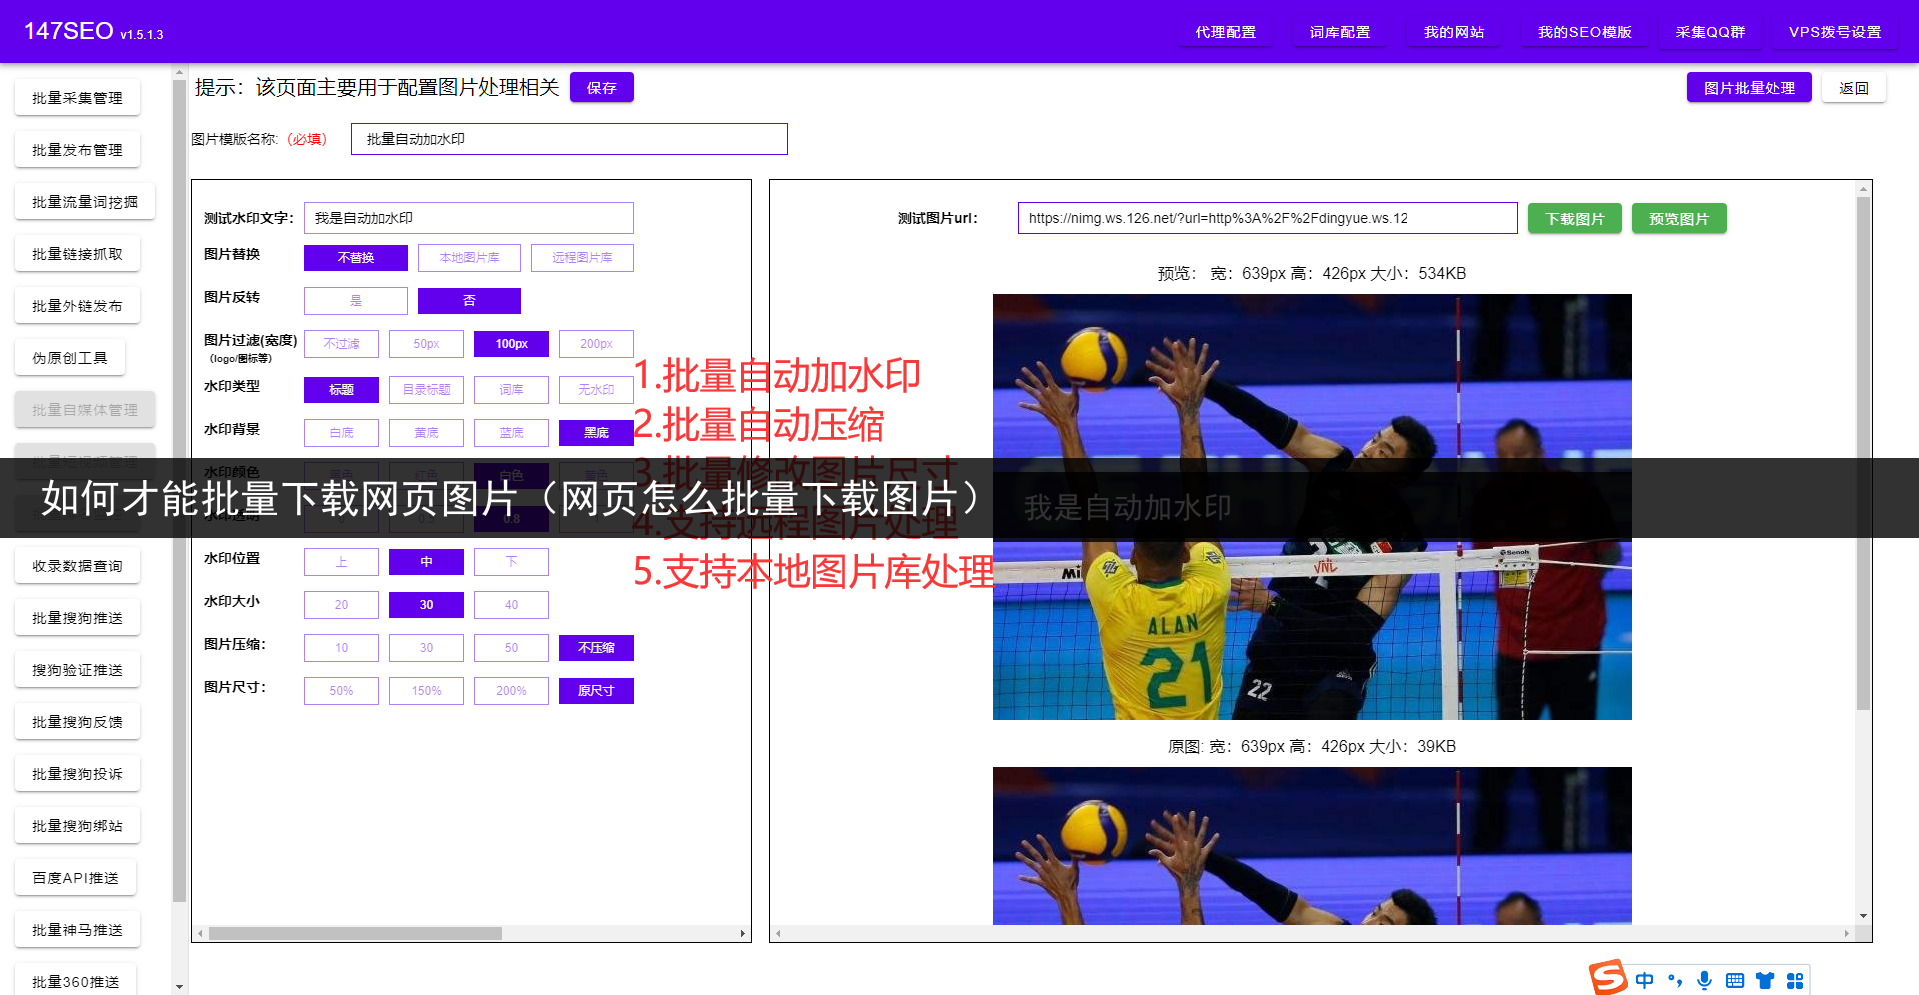Screen dimensions: 1919x995
Task: Click 图片批量处理 button
Action: 1749,88
